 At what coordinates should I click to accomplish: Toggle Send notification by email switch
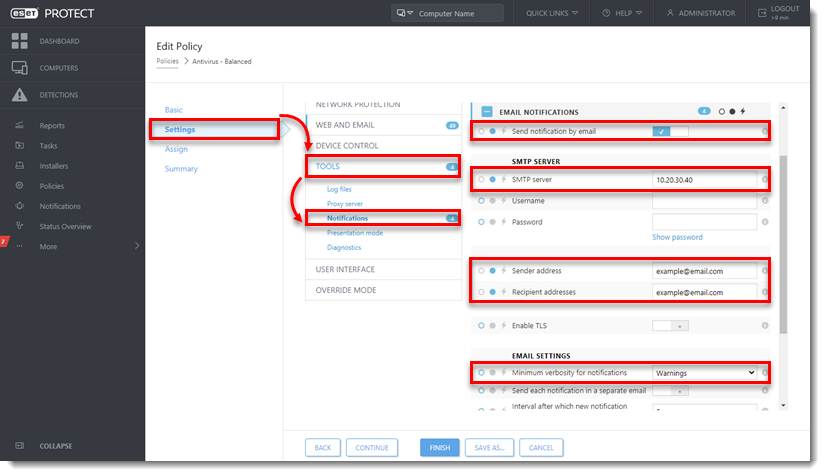pyautogui.click(x=670, y=131)
